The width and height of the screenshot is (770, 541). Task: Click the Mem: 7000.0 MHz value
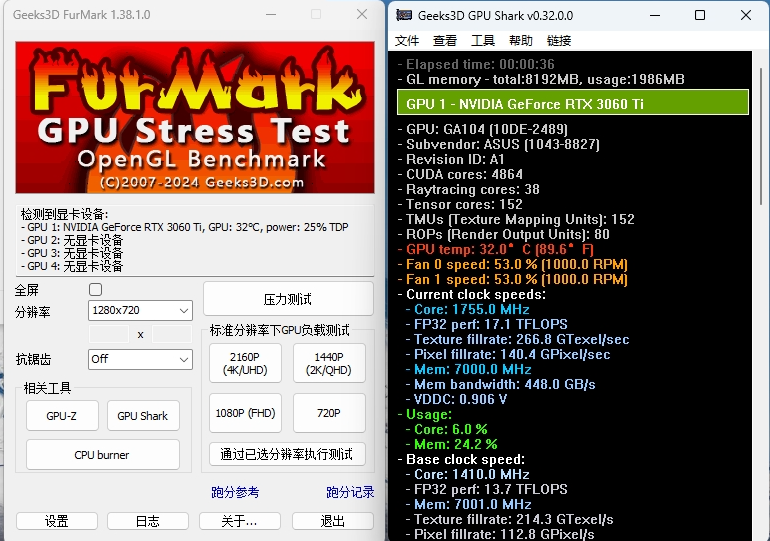pos(468,369)
